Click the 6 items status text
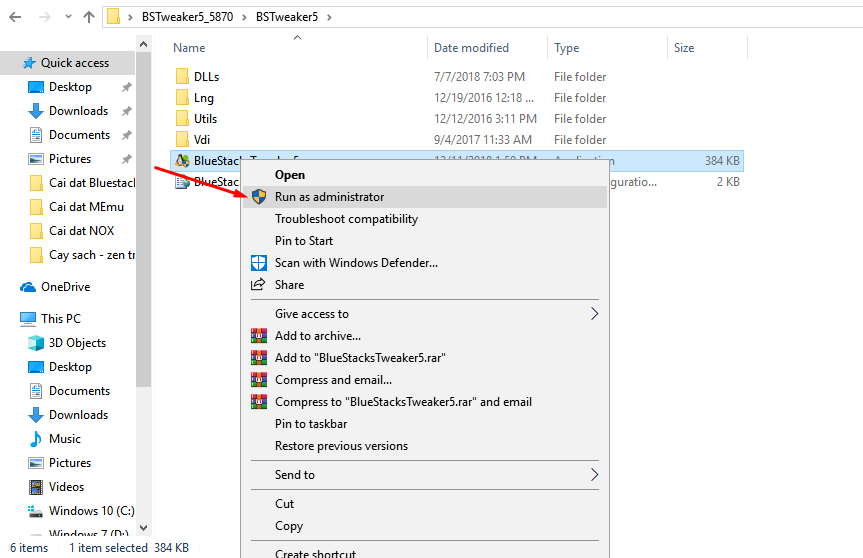Viewport: 863px width, 558px height. click(x=29, y=548)
